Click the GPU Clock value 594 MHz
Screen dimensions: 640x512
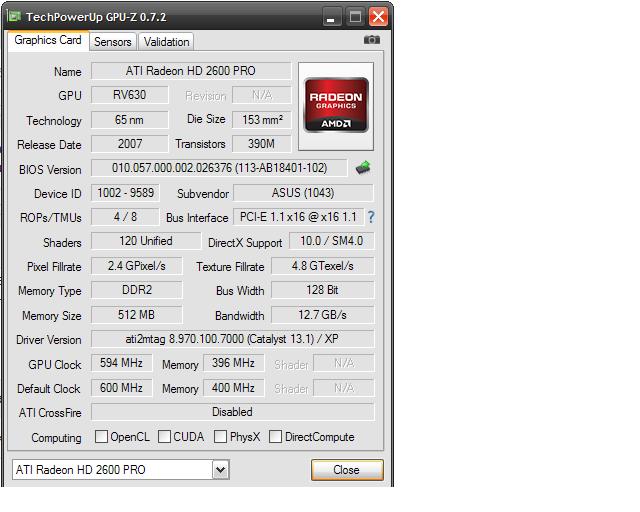(121, 363)
